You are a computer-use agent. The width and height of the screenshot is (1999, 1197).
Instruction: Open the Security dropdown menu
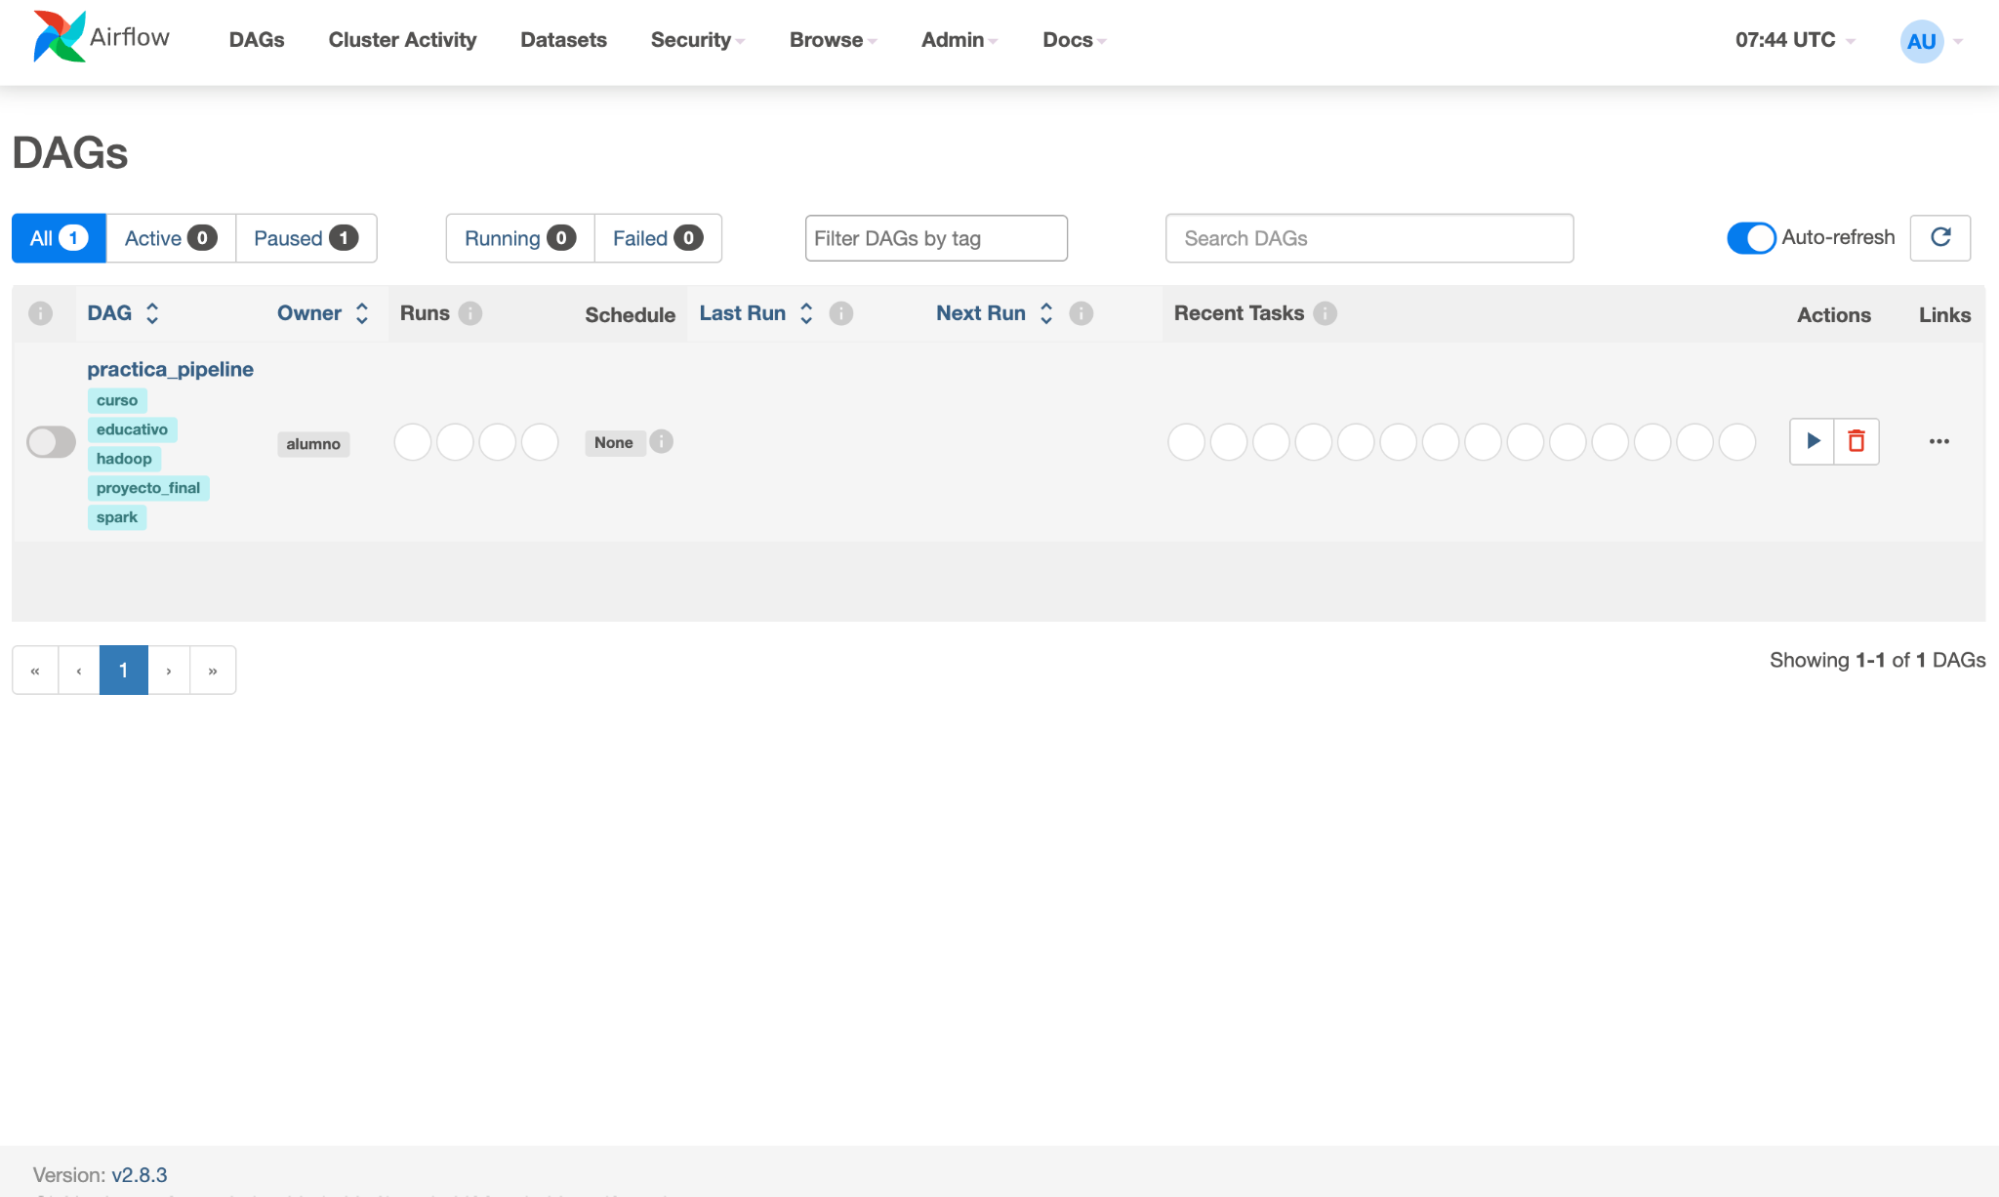point(697,40)
